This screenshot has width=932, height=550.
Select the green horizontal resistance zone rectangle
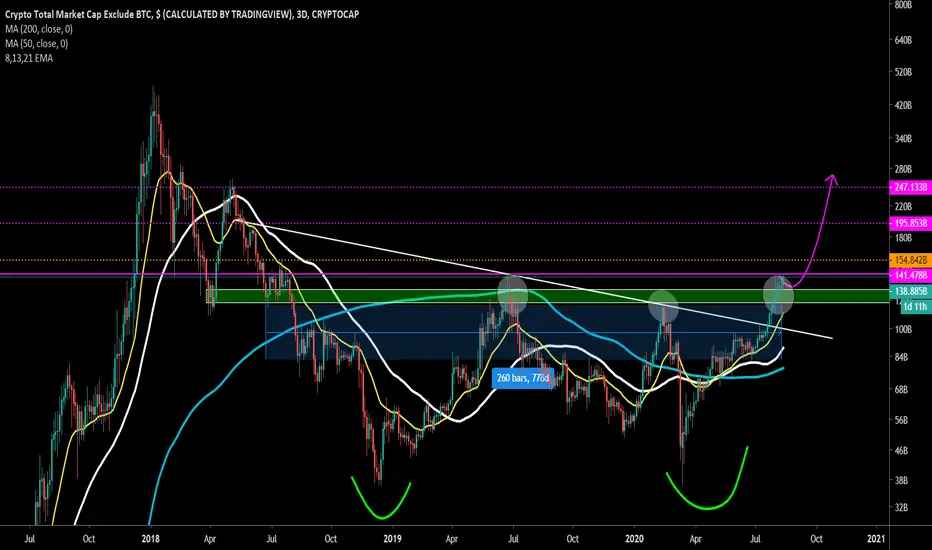click(x=547, y=296)
